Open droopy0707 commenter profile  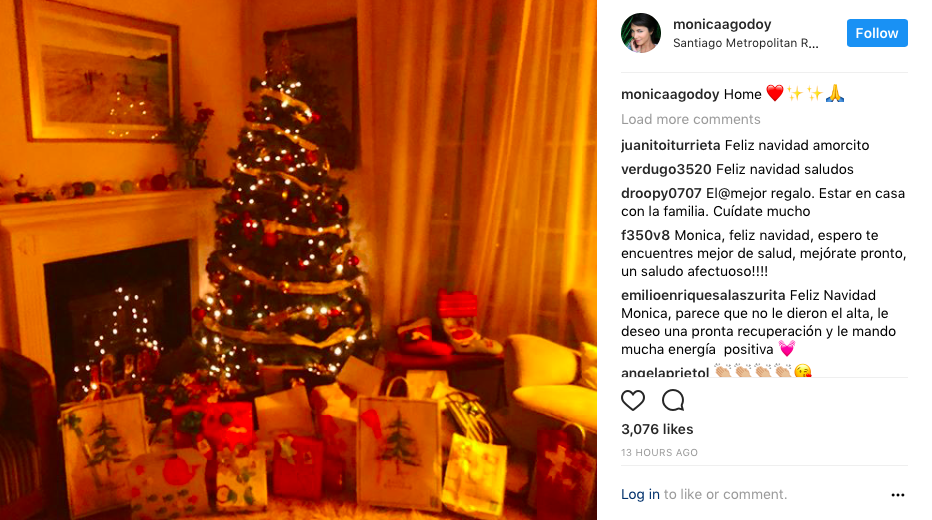pyautogui.click(x=661, y=193)
